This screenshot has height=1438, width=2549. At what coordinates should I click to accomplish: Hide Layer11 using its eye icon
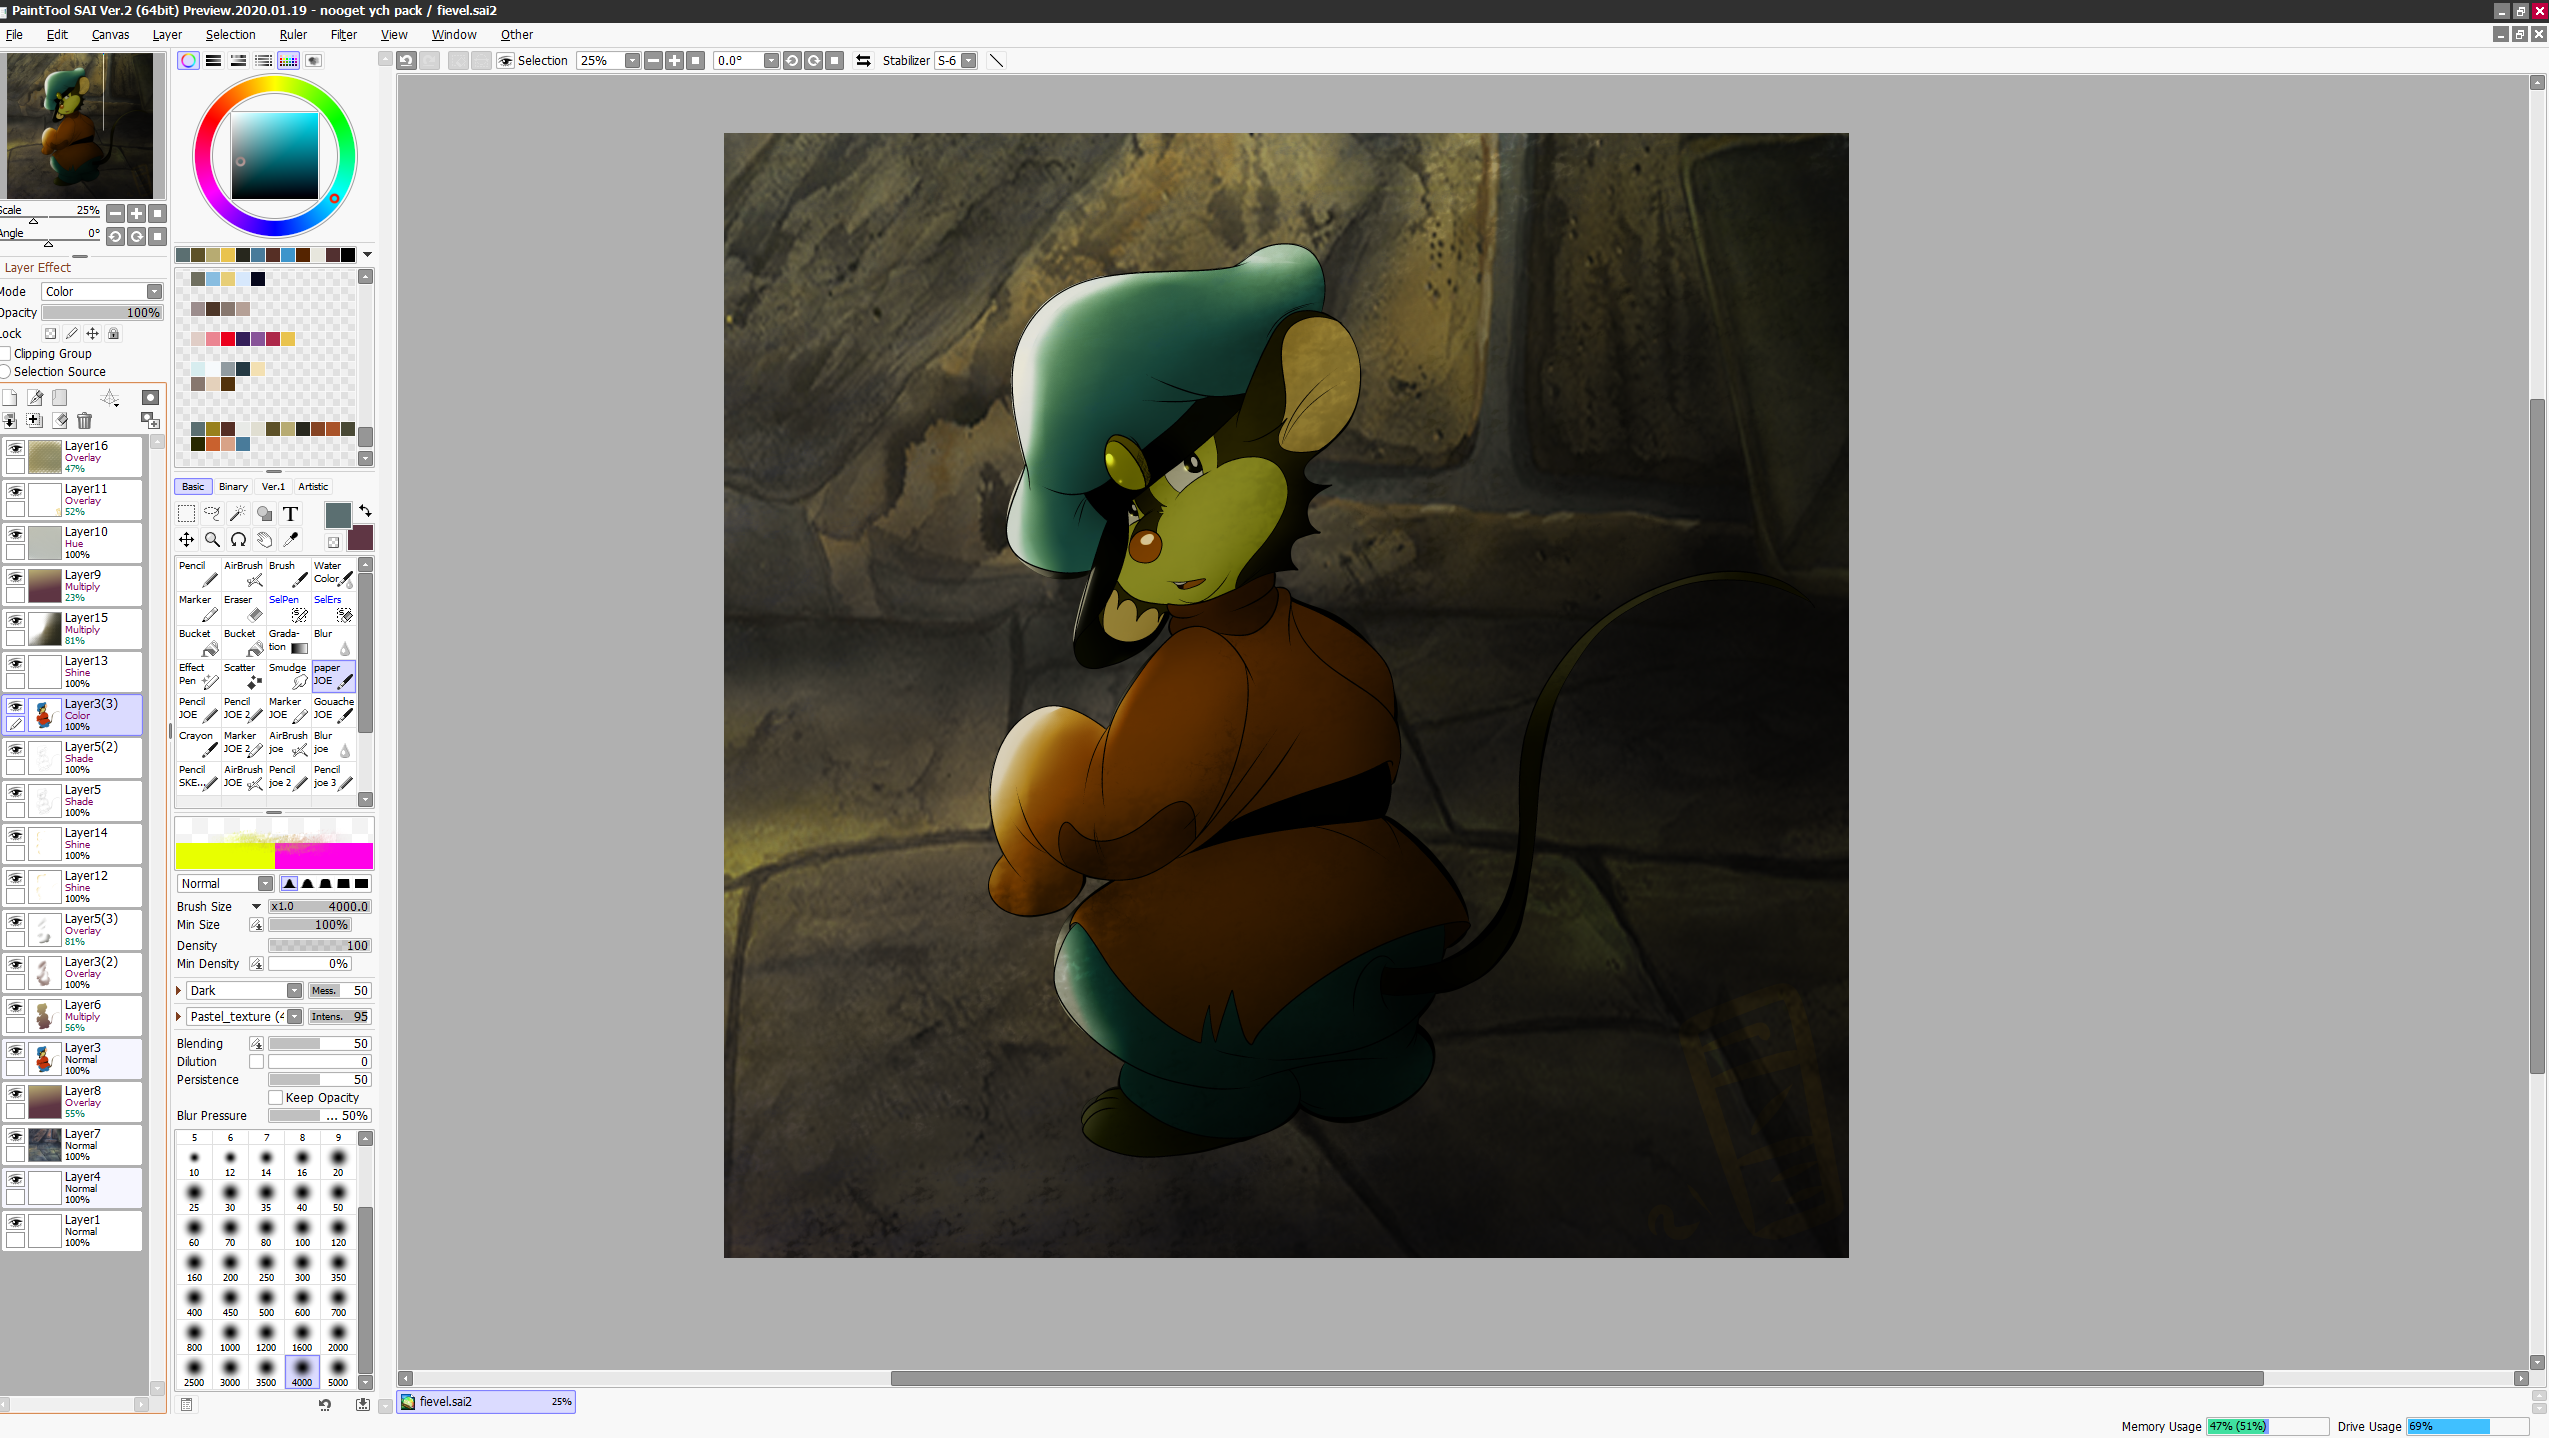[x=15, y=491]
